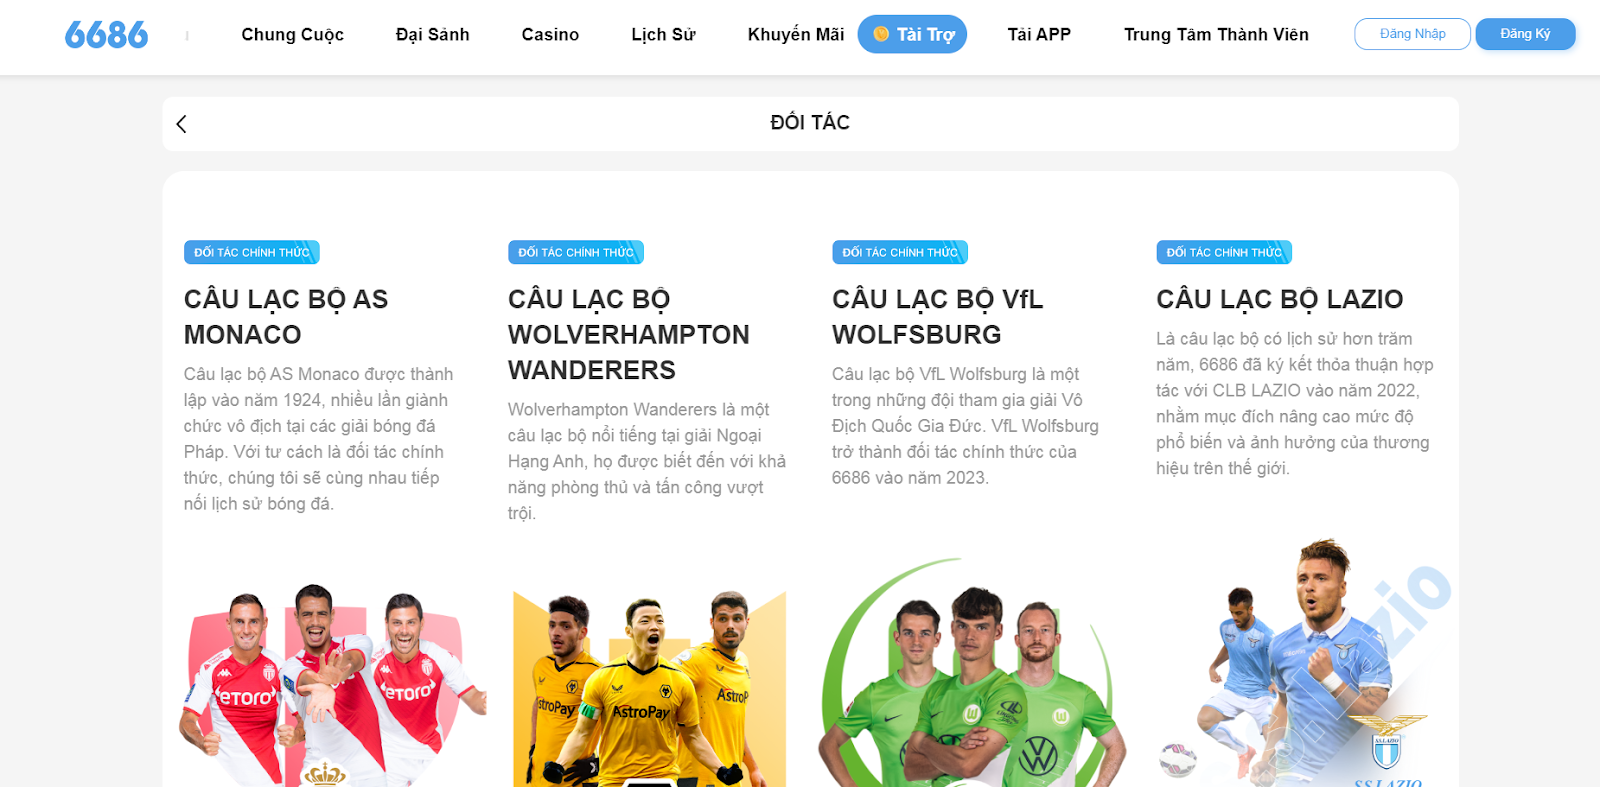1600x787 pixels.
Task: Click AS Monaco's Đối Tác Chính Thức badge
Action: click(252, 252)
